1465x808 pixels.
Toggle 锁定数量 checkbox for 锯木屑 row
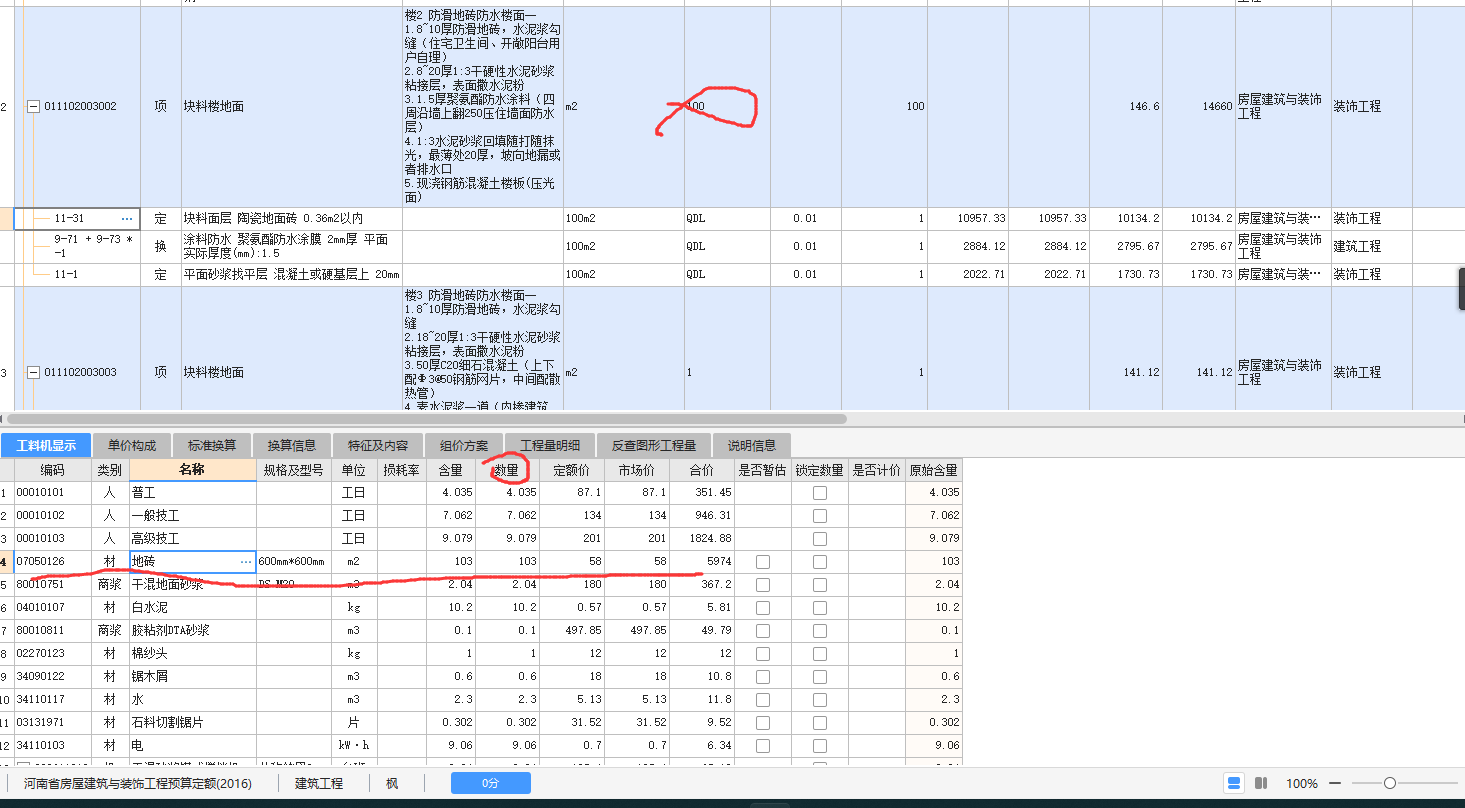(x=820, y=677)
